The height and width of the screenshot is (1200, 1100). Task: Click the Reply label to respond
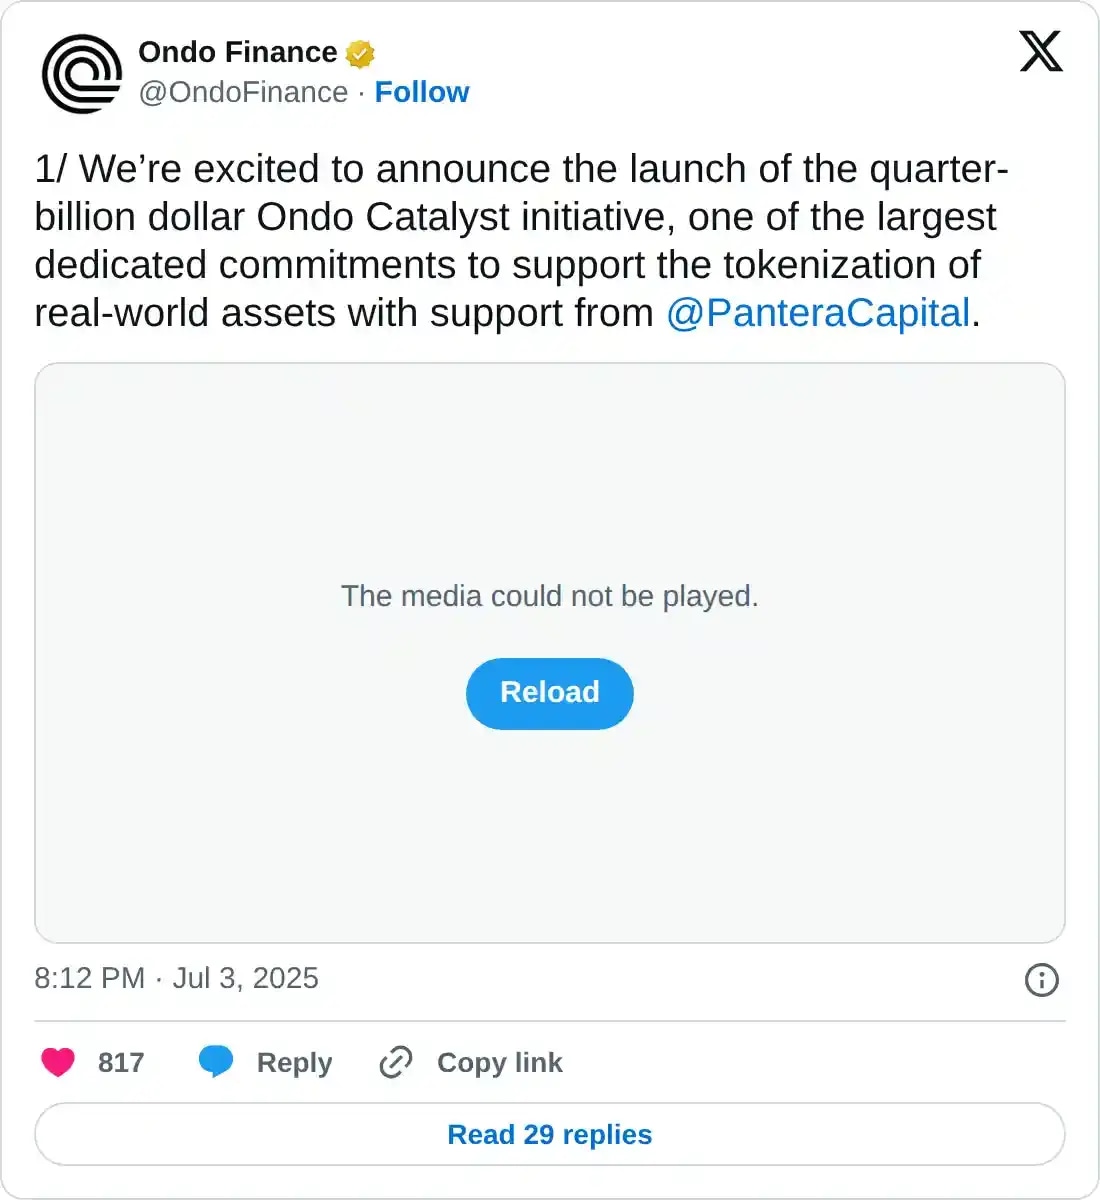(293, 1062)
